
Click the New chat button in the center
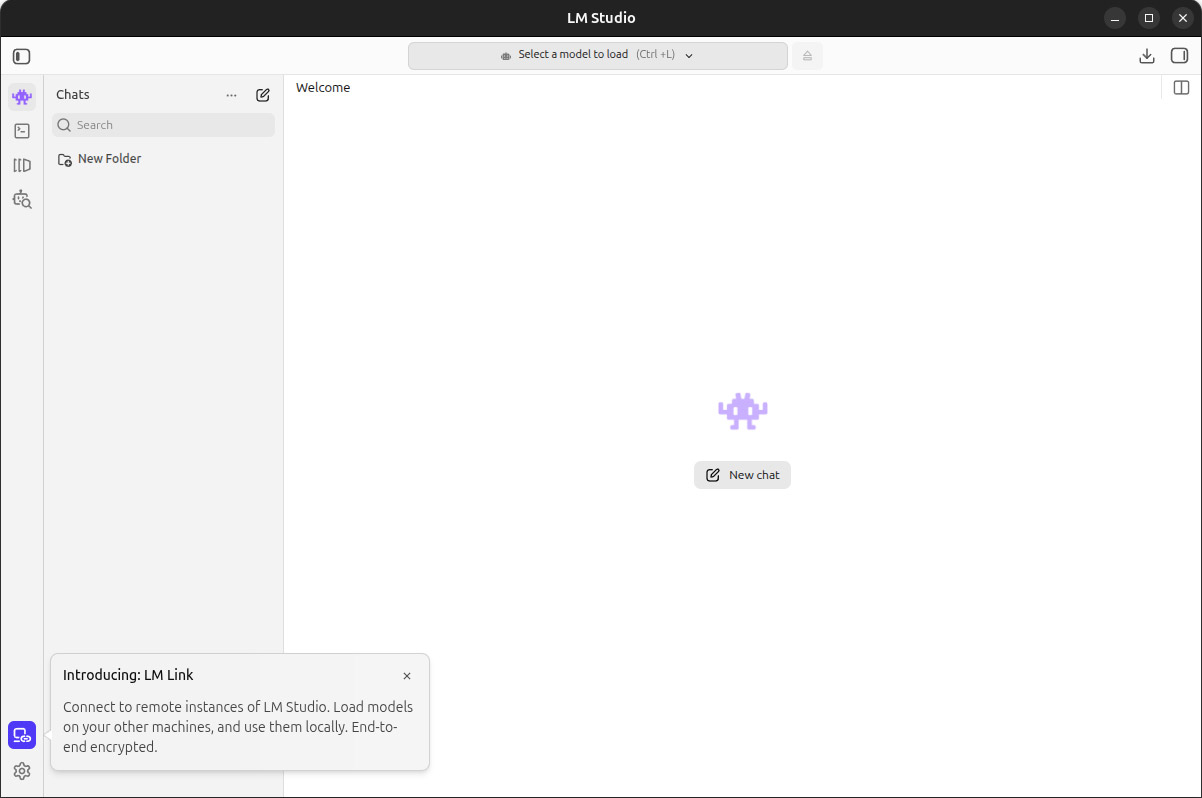[x=742, y=475]
